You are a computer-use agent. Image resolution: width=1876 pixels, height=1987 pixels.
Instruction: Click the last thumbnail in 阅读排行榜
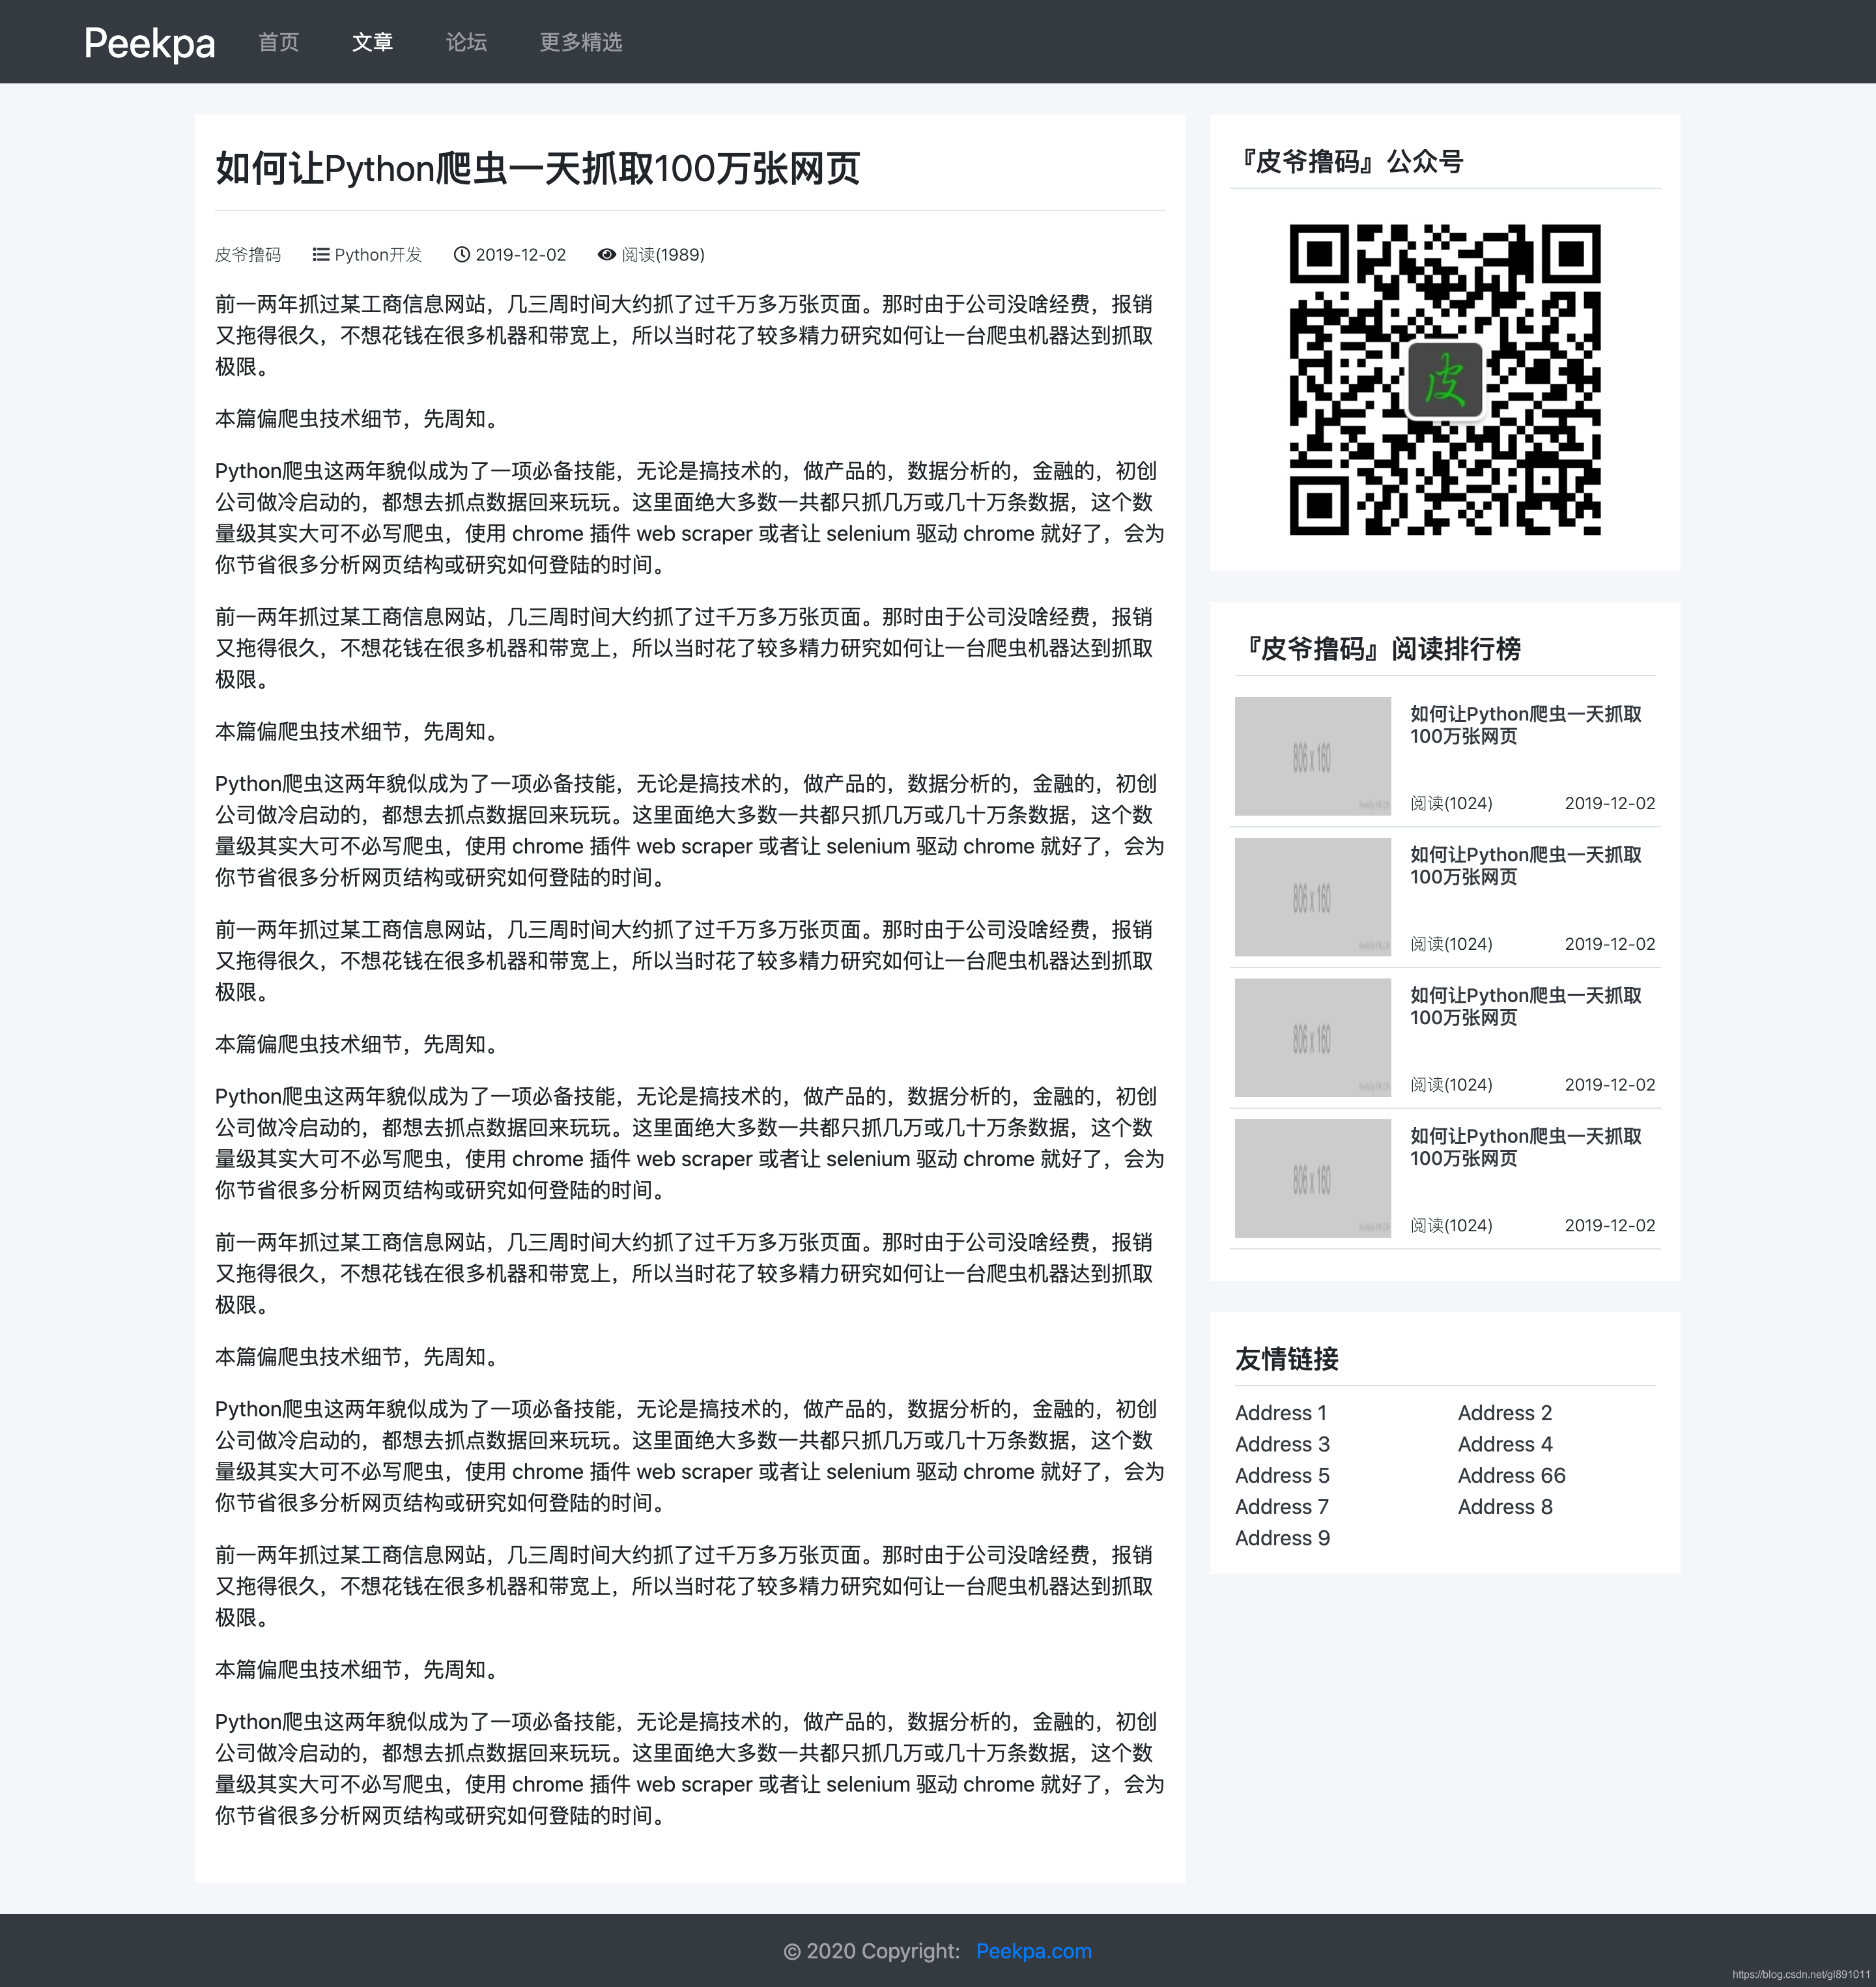coord(1312,1178)
